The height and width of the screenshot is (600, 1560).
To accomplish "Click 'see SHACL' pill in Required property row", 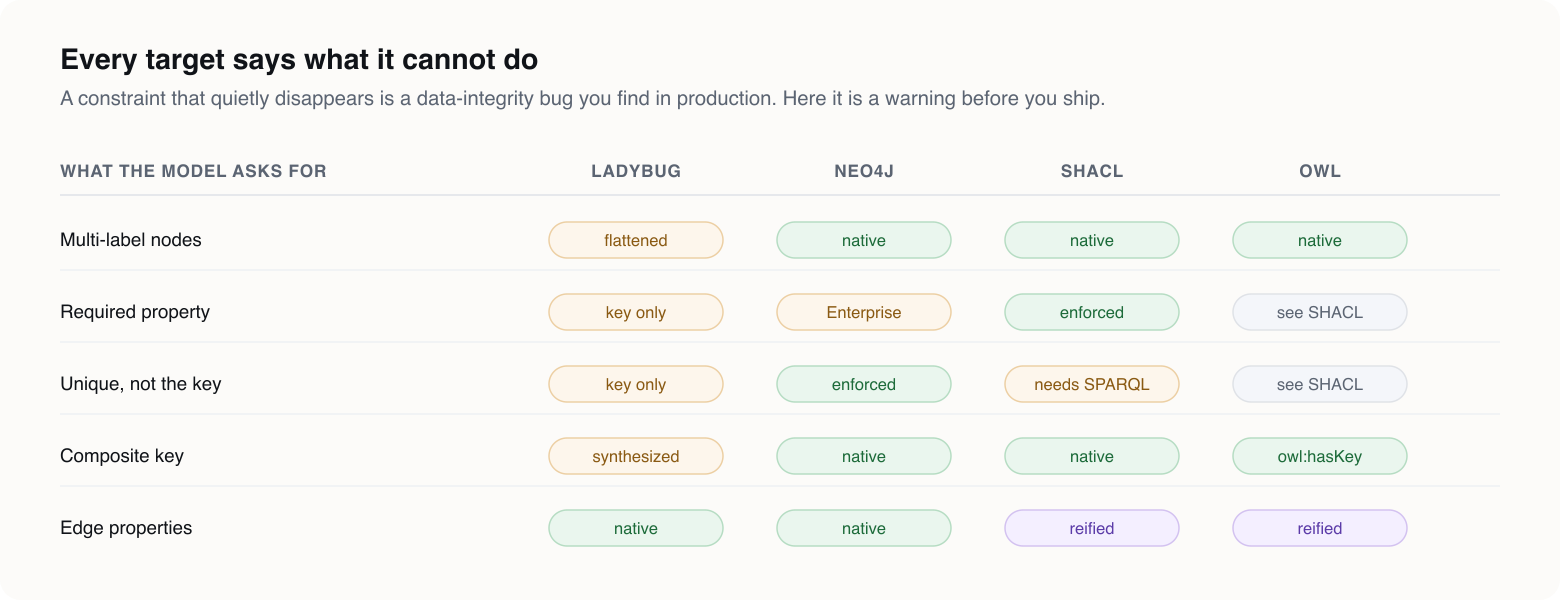I will [x=1320, y=312].
